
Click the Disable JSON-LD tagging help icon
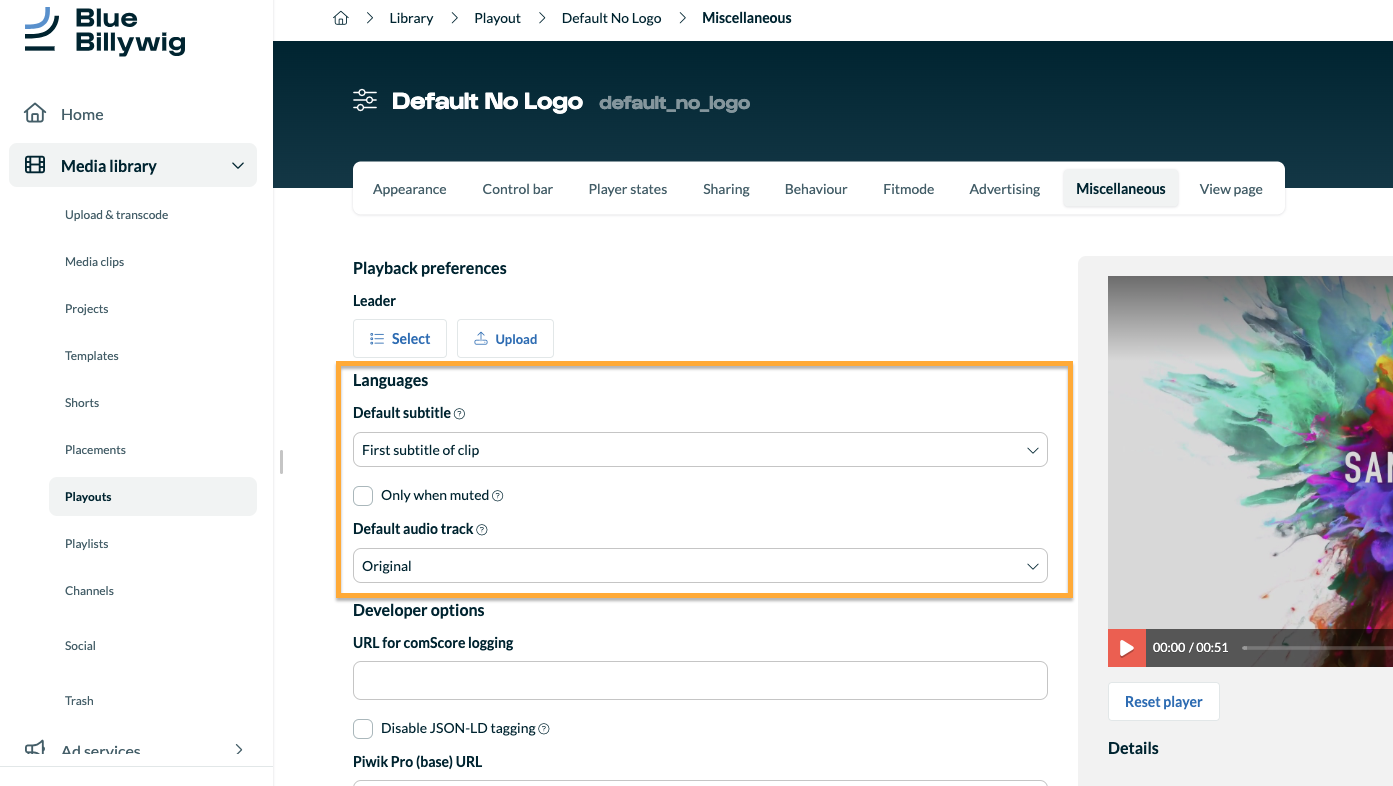point(544,729)
